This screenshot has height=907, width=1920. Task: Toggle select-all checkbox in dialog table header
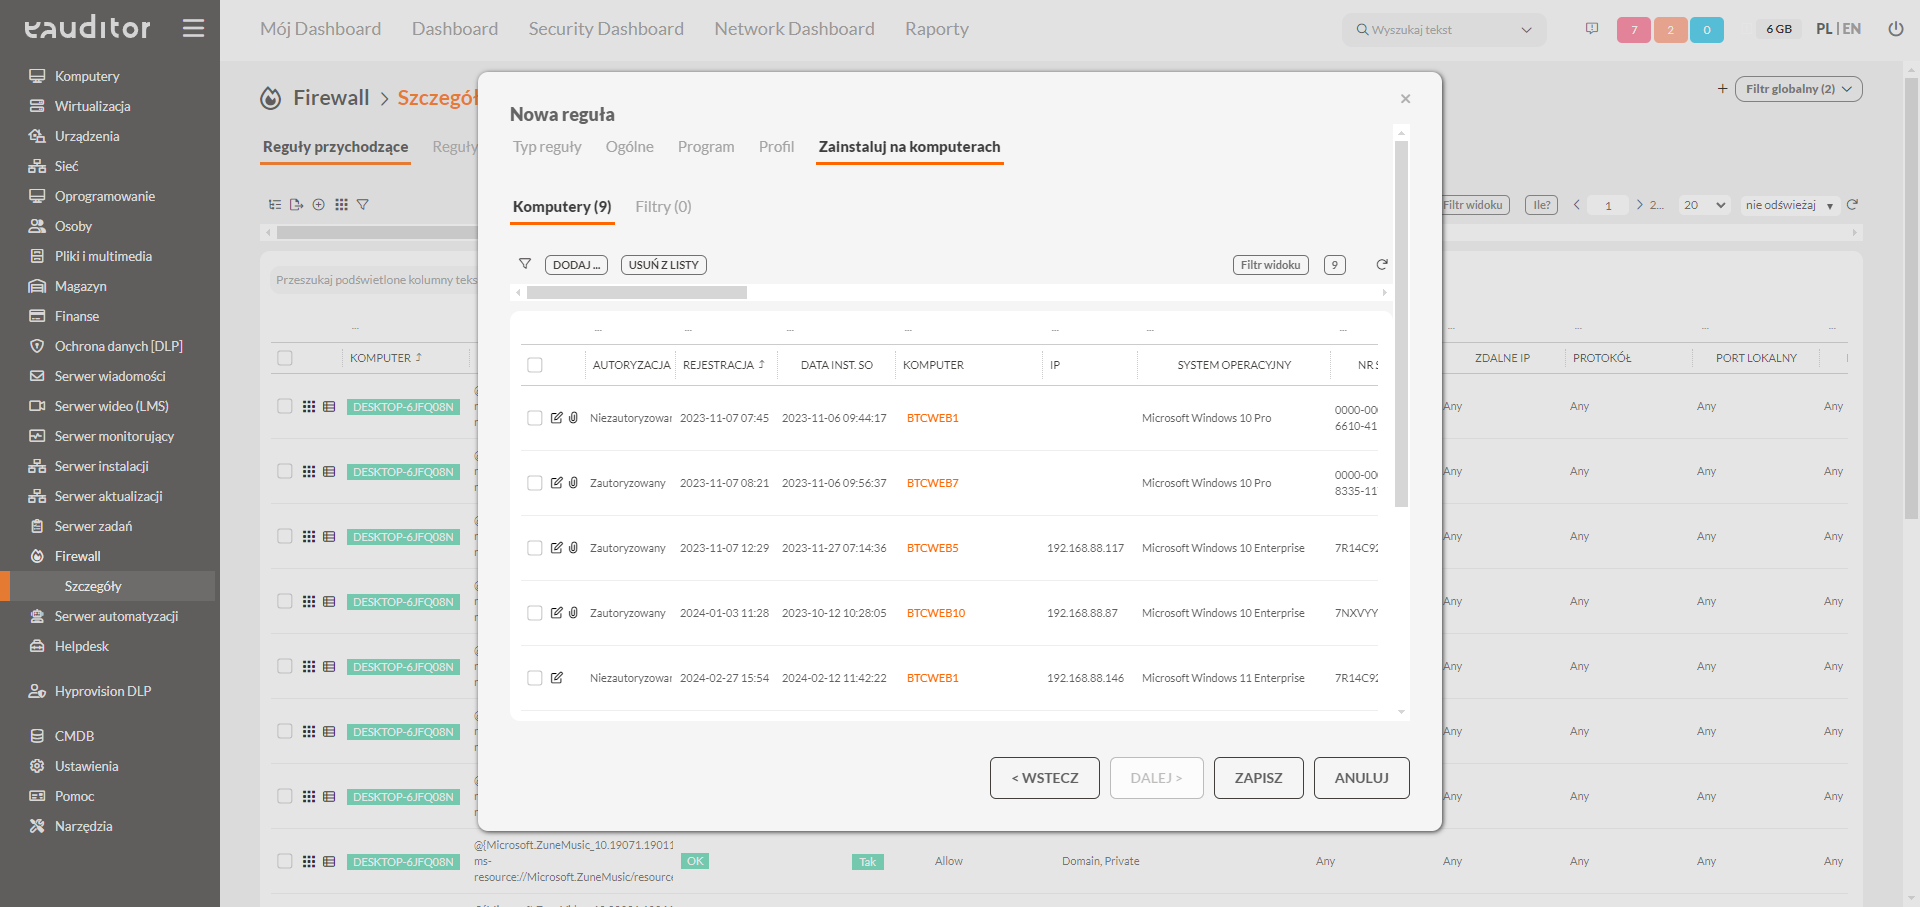535,365
